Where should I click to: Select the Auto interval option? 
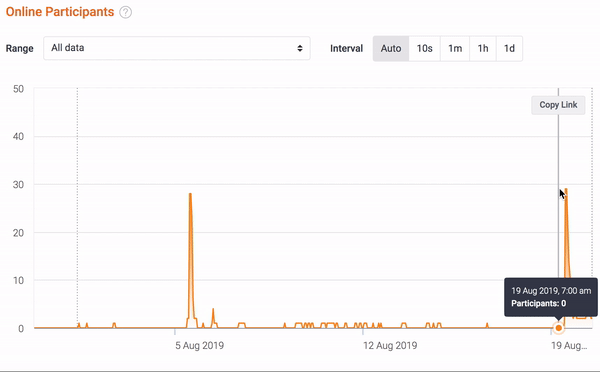point(391,49)
